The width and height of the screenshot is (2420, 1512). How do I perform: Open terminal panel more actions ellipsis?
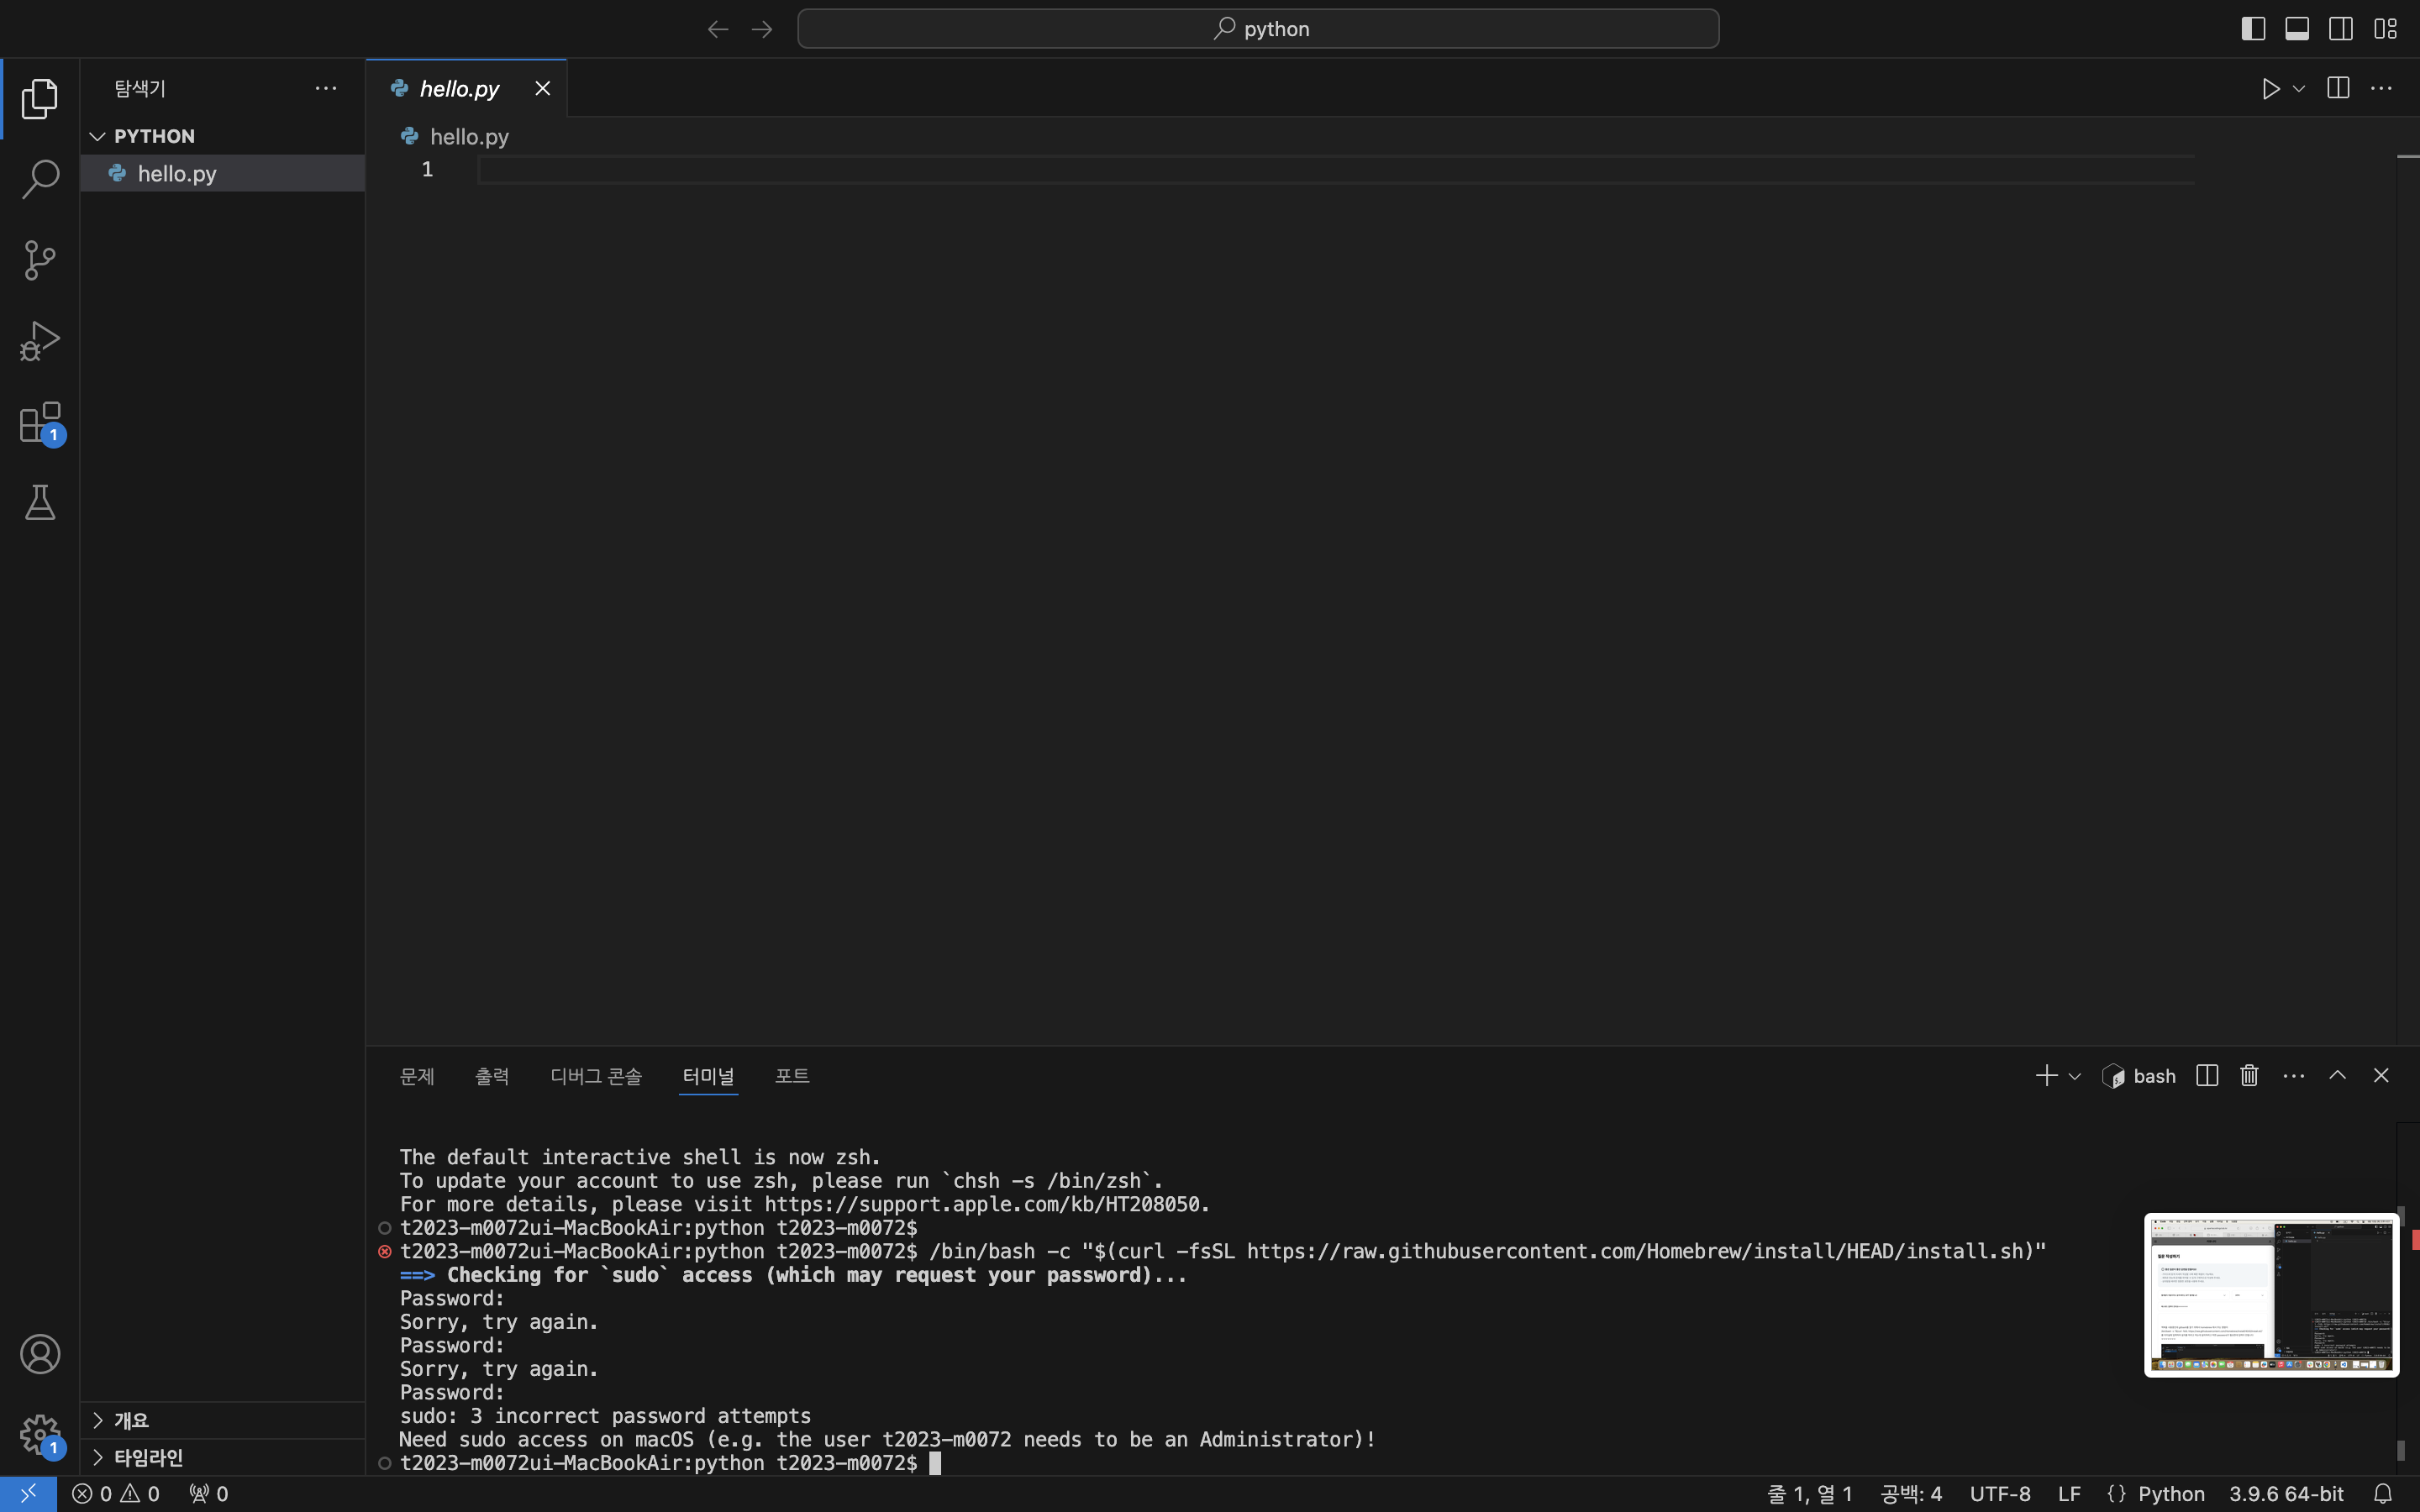2294,1076
